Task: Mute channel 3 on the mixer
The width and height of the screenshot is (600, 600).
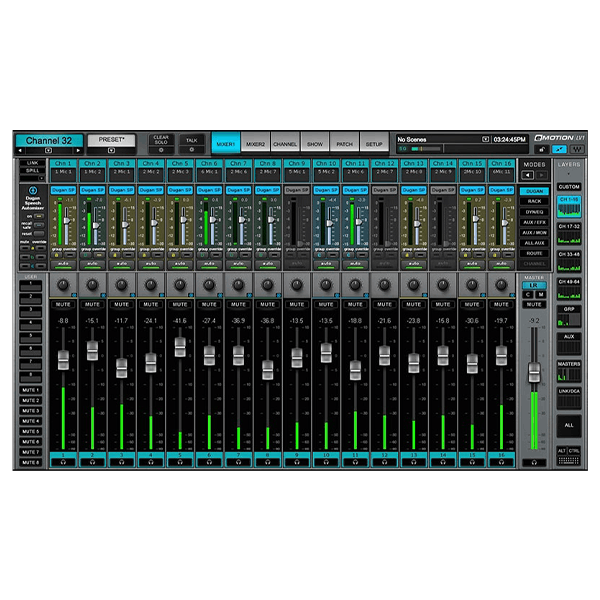Action: pos(121,303)
